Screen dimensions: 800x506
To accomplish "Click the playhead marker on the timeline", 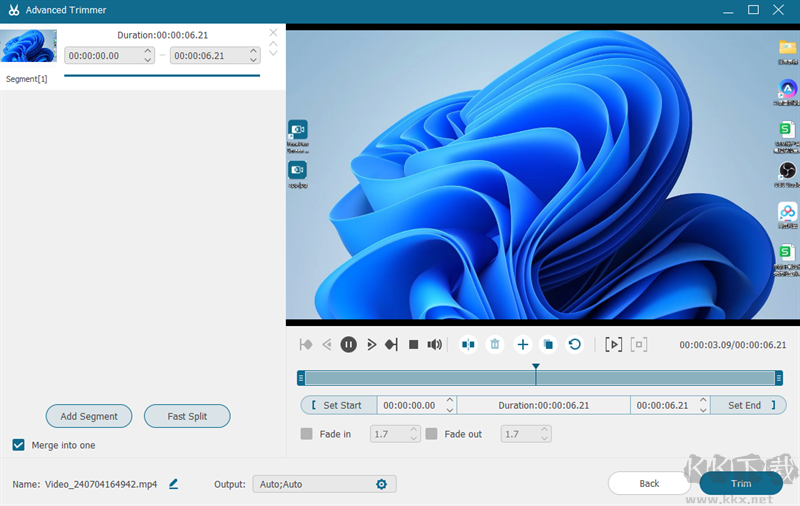I will coord(536,369).
